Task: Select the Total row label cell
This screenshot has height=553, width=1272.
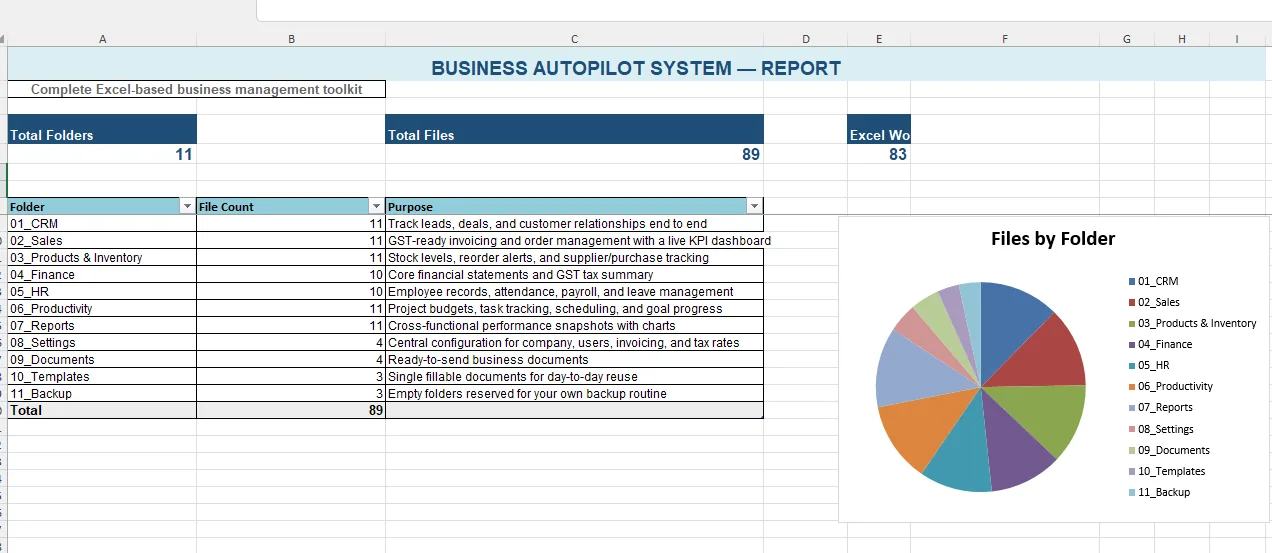Action: pyautogui.click(x=102, y=410)
